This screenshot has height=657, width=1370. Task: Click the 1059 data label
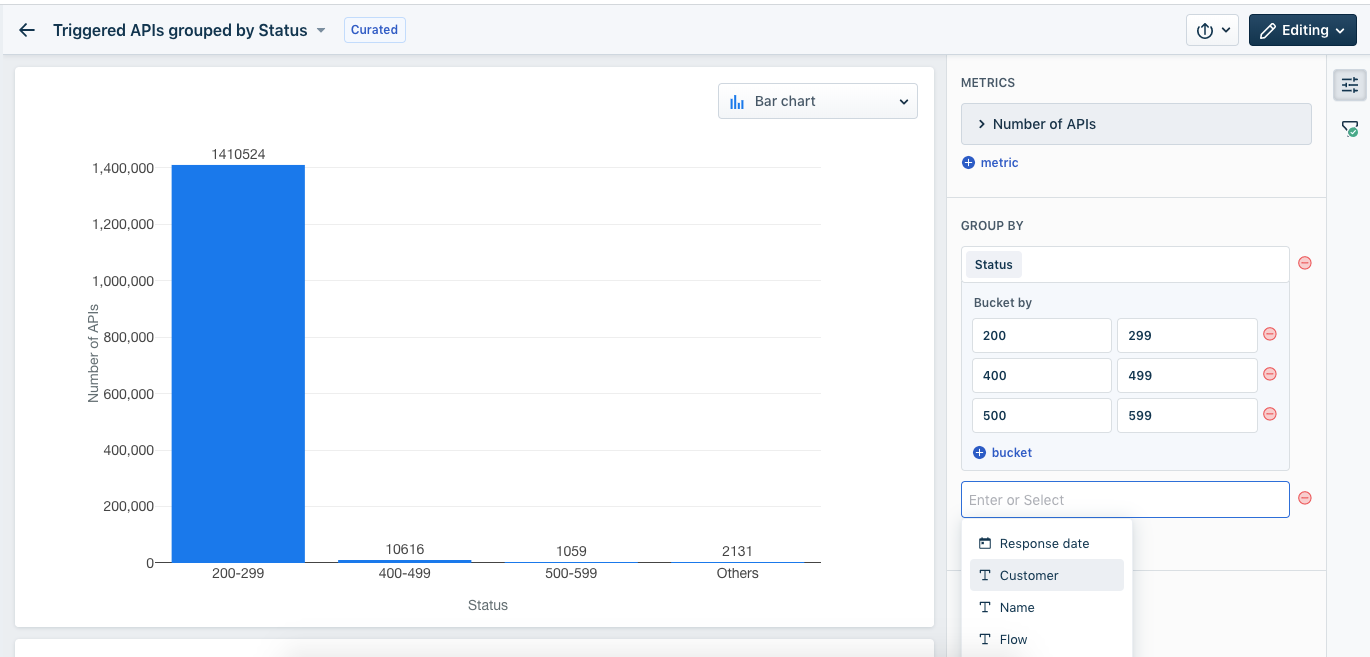(571, 551)
